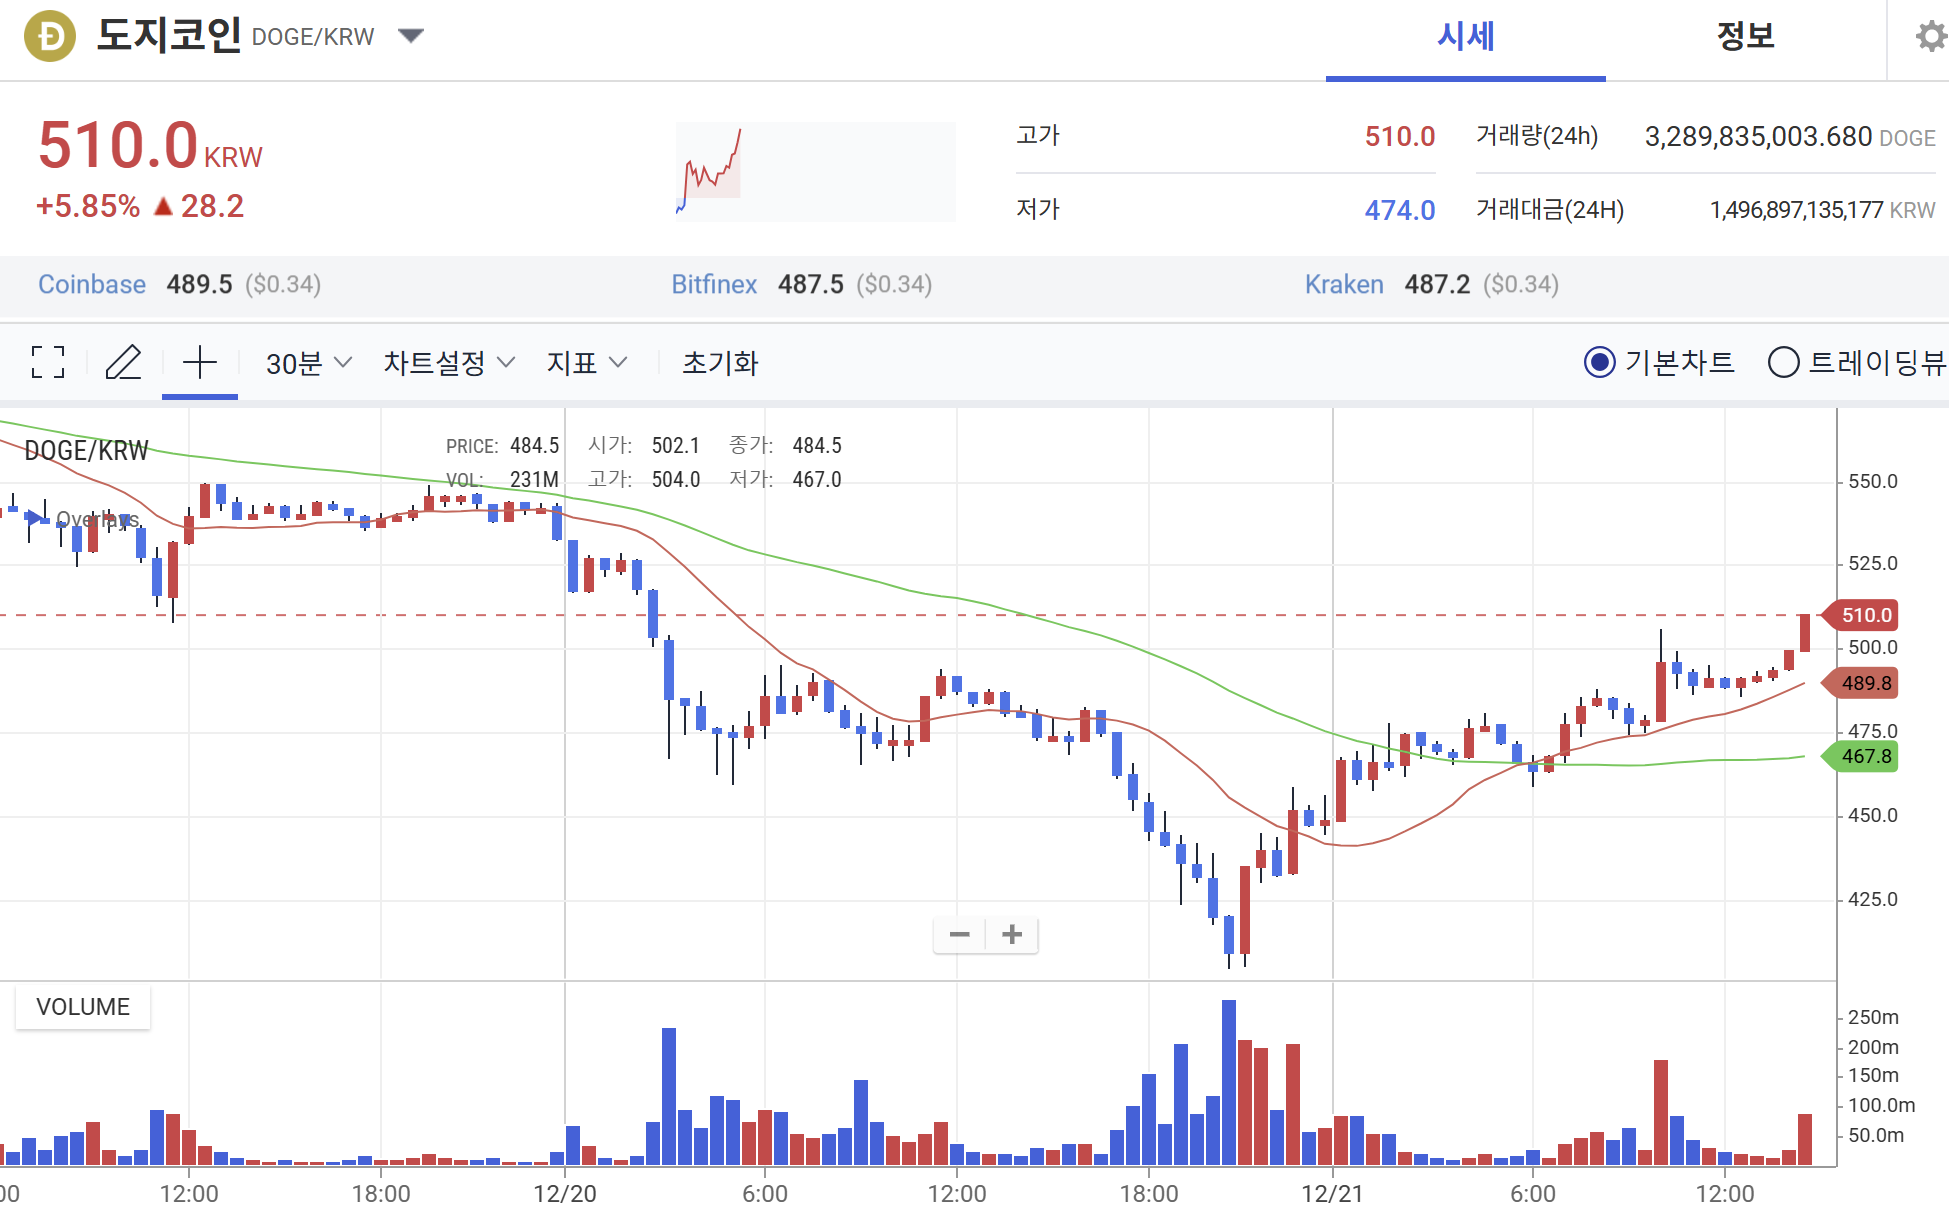Open the settings gear icon

[x=1930, y=37]
